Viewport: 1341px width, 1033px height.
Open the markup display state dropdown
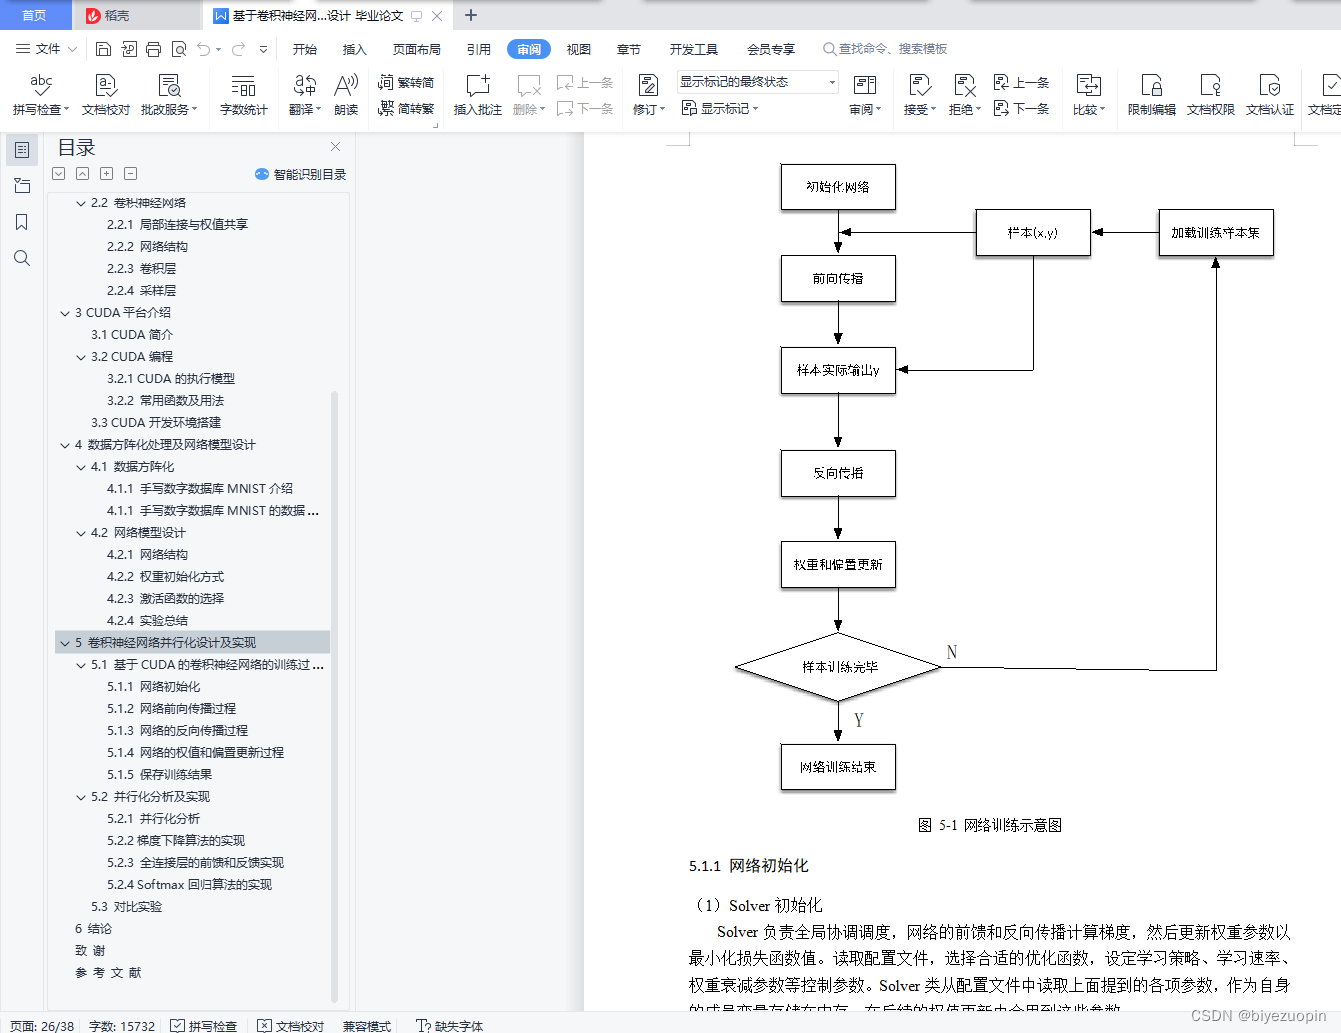coord(758,82)
